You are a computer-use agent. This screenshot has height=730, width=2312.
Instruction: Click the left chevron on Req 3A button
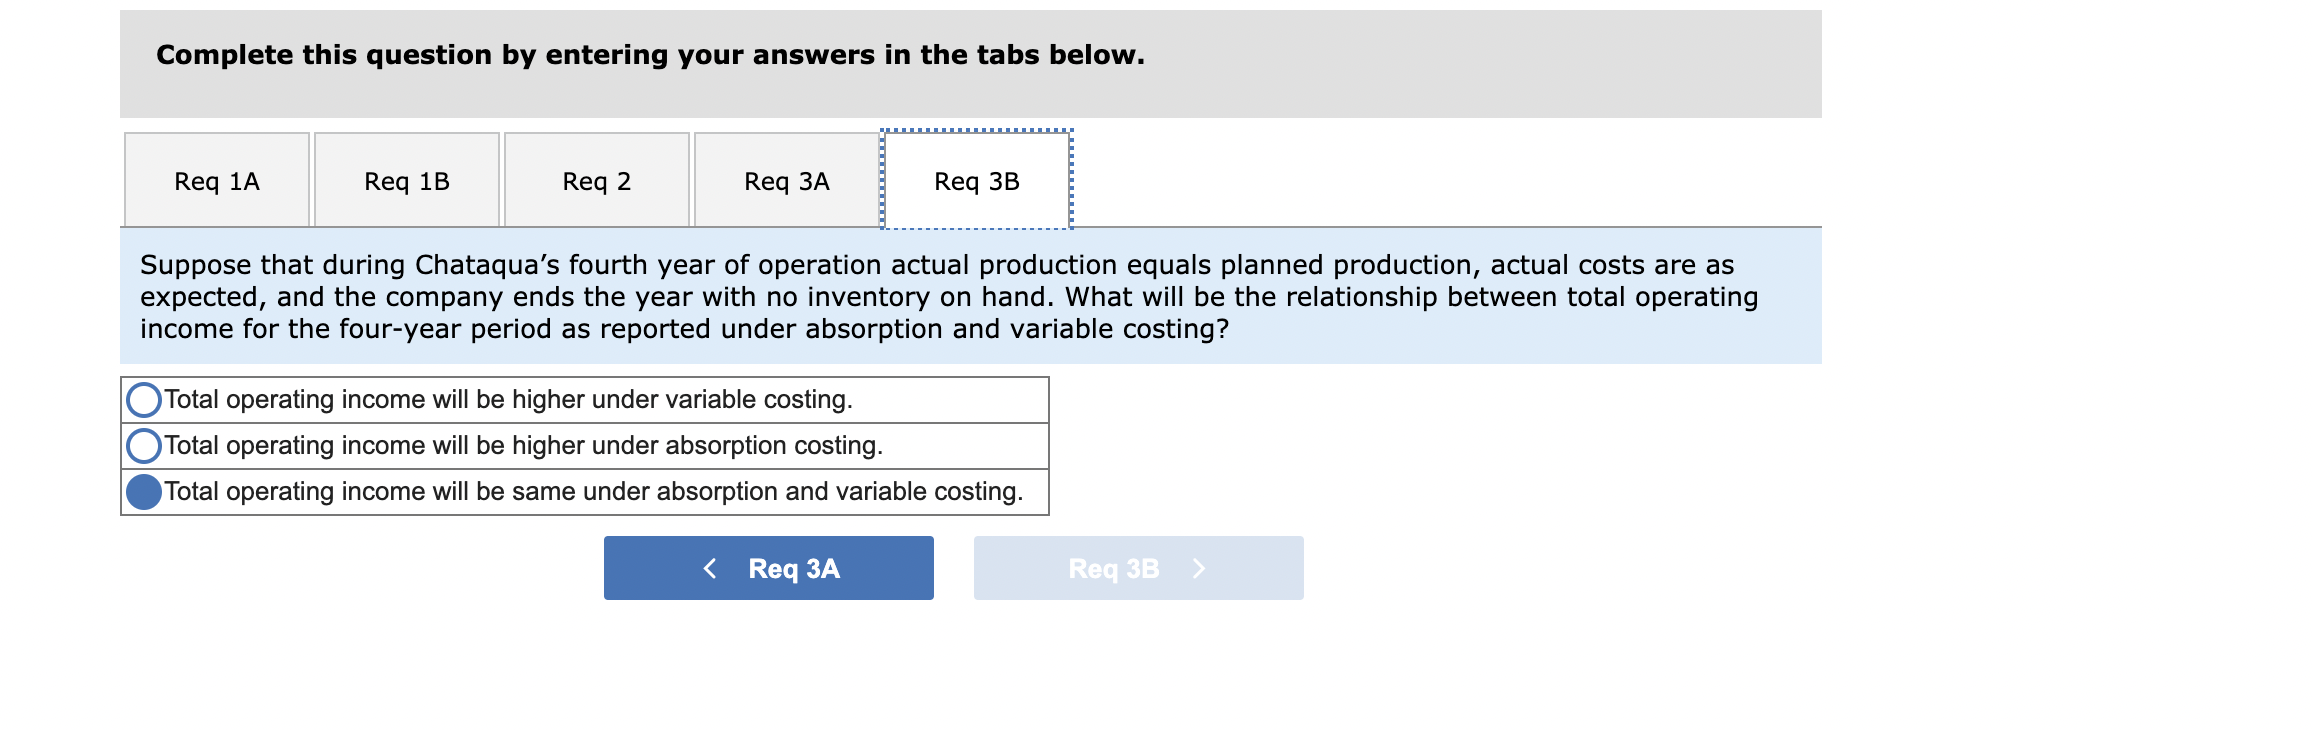coord(711,567)
